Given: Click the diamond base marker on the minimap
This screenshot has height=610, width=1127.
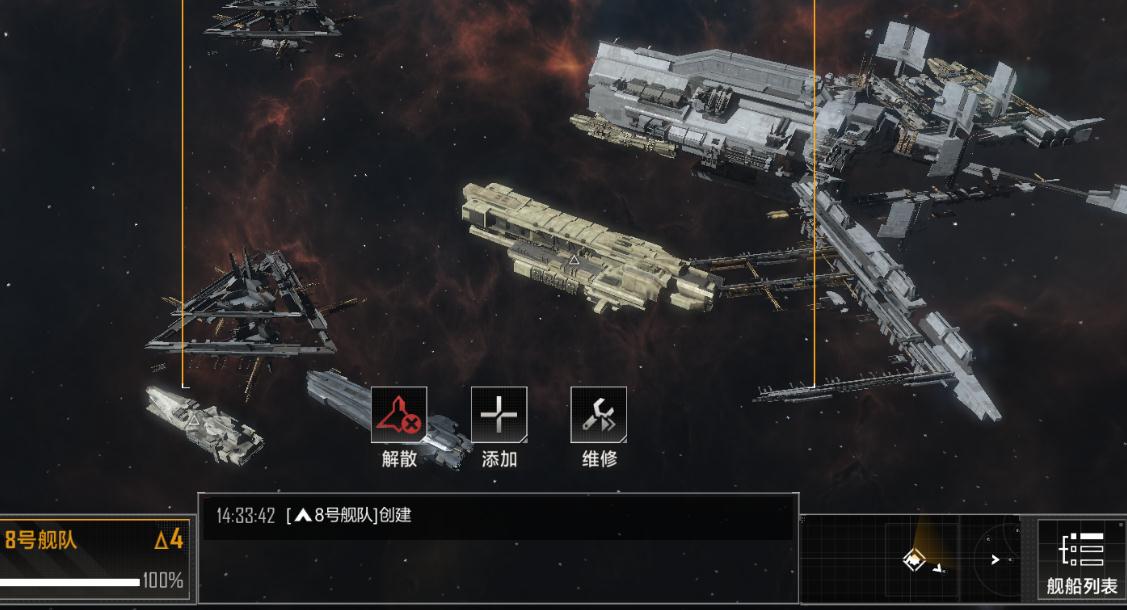Looking at the screenshot, I should pos(914,559).
